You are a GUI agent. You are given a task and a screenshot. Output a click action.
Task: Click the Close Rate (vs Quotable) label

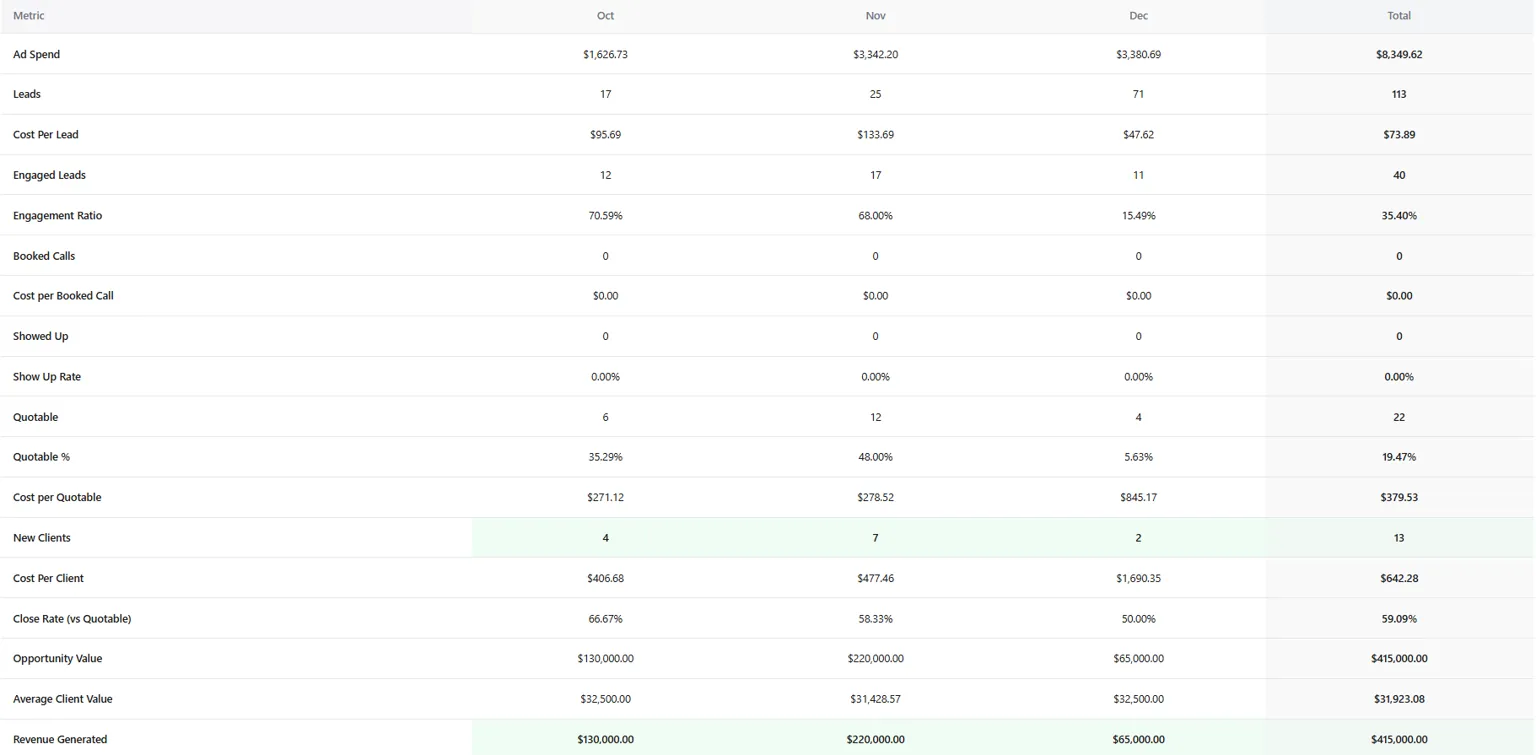[x=72, y=619]
